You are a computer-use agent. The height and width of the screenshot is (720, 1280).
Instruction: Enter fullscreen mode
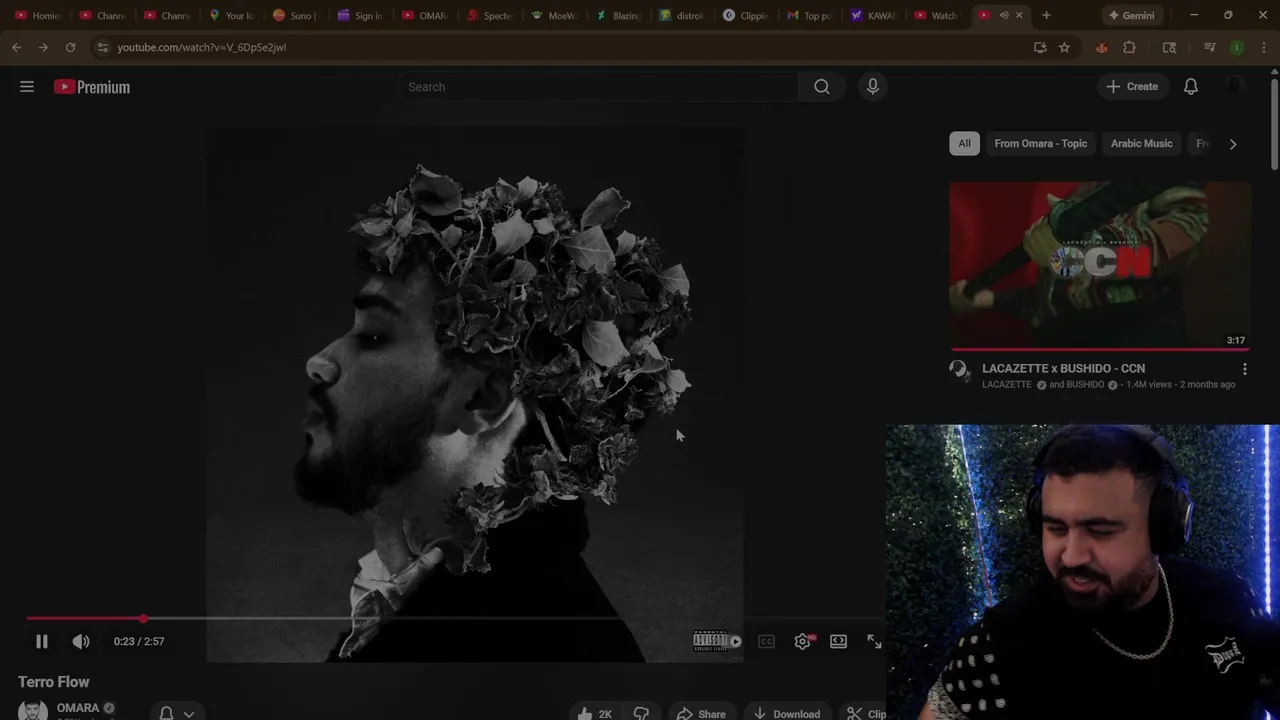[874, 641]
